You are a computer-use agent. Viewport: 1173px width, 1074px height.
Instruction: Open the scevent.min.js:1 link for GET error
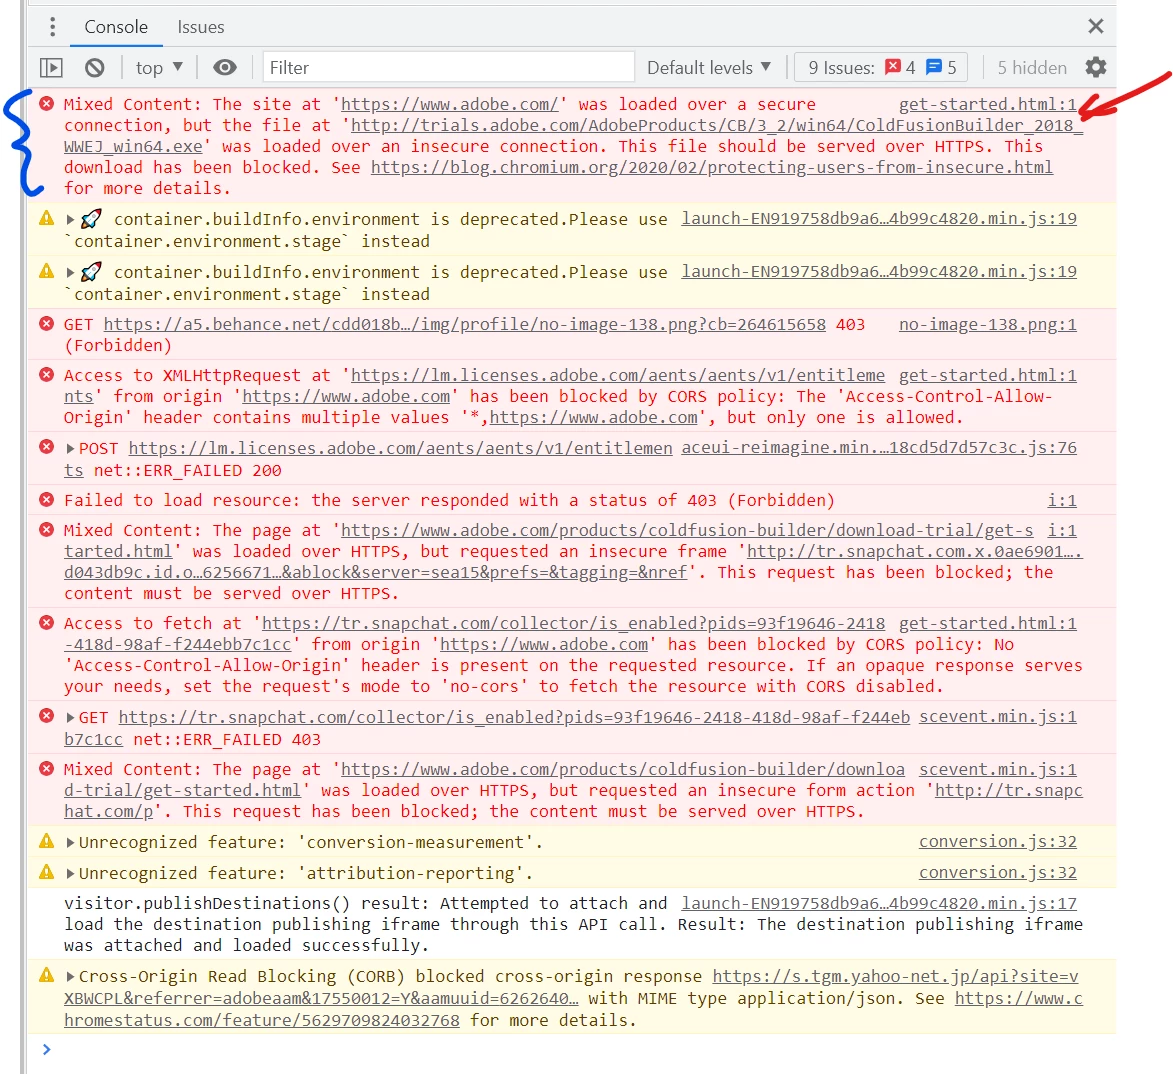pyautogui.click(x=998, y=717)
